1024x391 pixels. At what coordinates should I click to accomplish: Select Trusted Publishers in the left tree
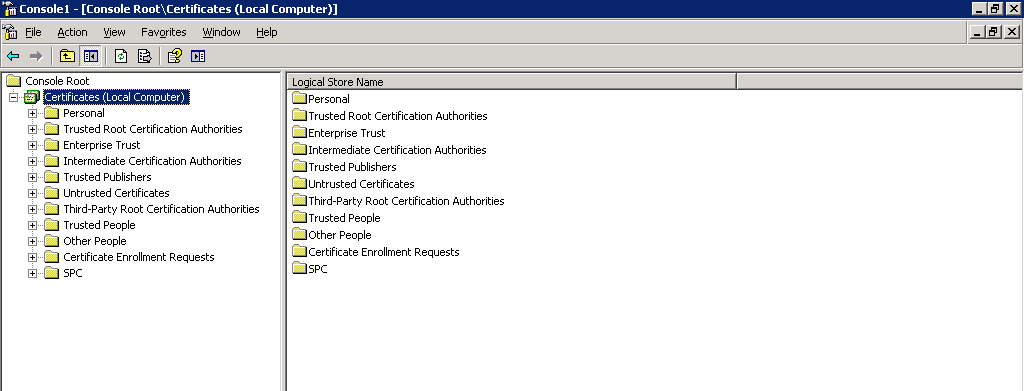[107, 177]
